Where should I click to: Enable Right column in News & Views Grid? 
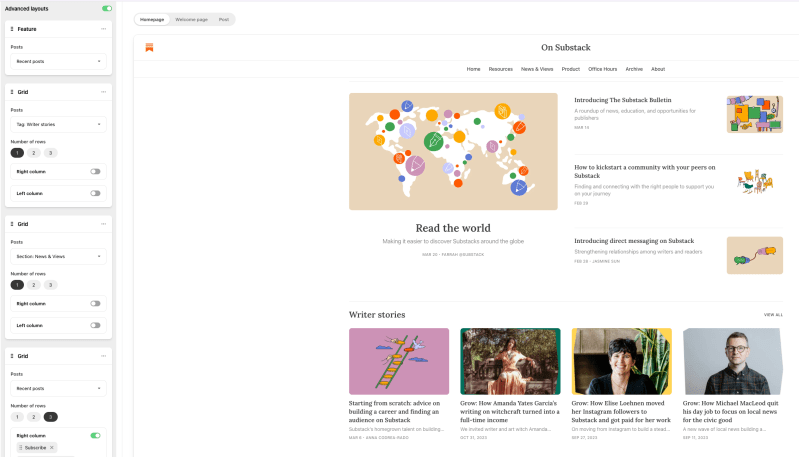click(95, 304)
